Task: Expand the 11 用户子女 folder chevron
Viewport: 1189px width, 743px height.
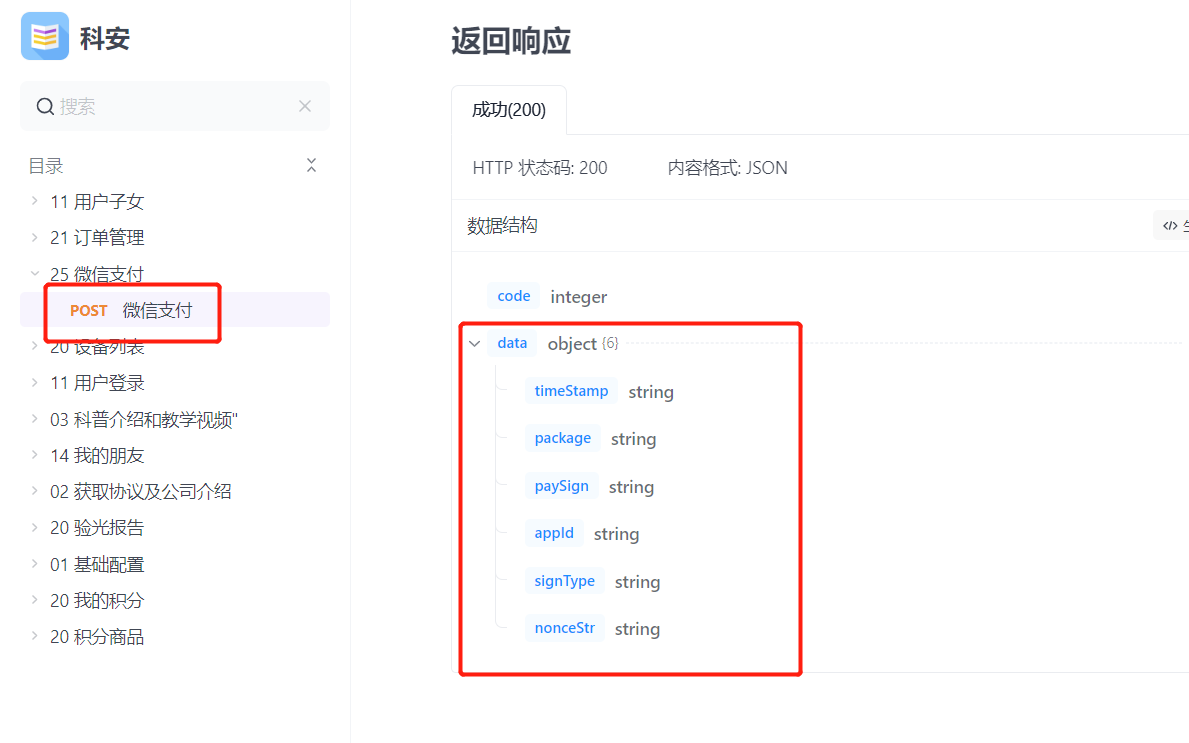Action: coord(34,201)
